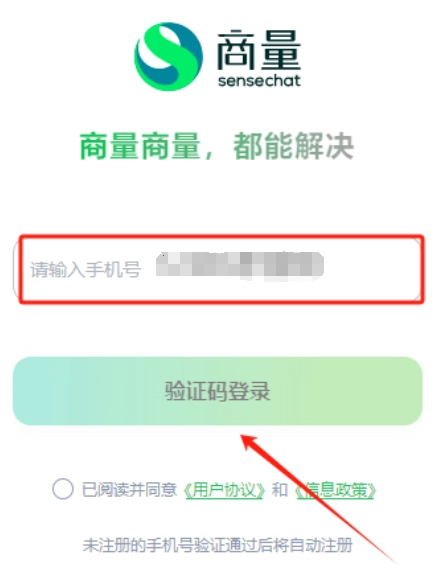Click the 商量 brand title text

pos(259,50)
